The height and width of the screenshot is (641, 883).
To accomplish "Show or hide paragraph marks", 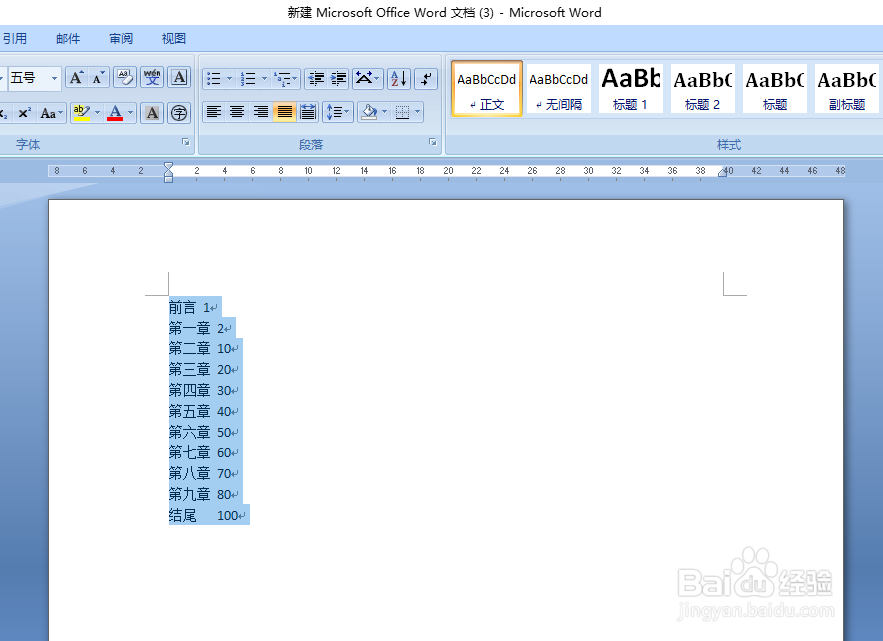I will (x=426, y=78).
